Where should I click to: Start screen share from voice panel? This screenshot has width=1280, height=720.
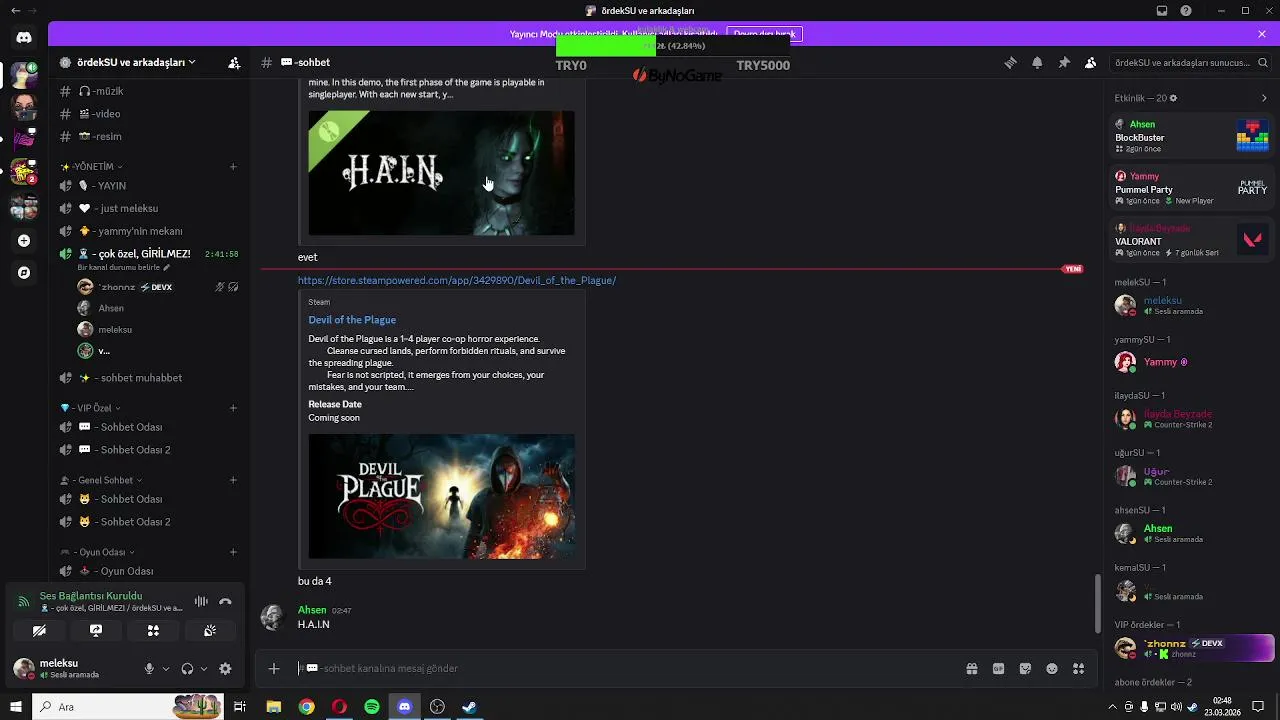pyautogui.click(x=96, y=631)
